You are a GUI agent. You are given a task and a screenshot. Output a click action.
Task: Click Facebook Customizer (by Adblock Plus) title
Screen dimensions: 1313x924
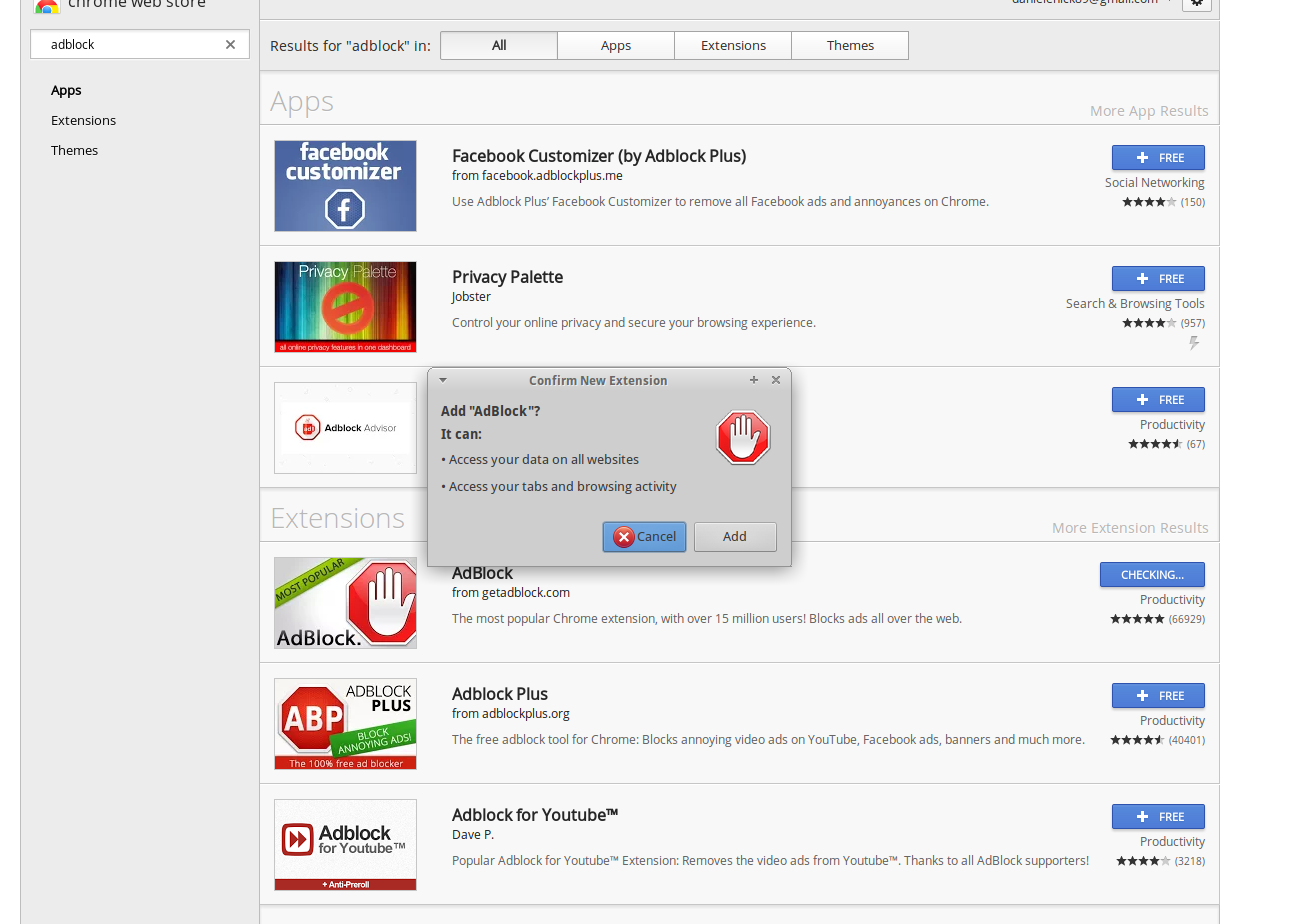[599, 156]
